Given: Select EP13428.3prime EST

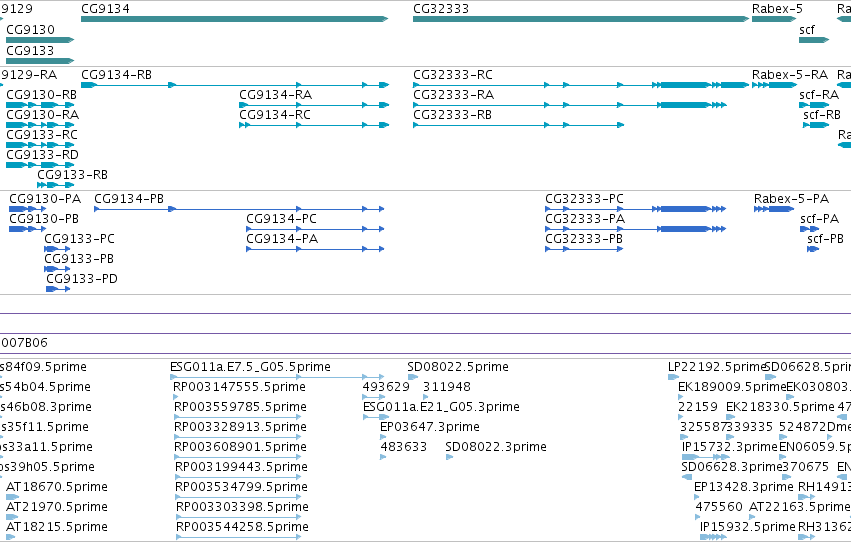Looking at the screenshot, I should click(x=697, y=497).
